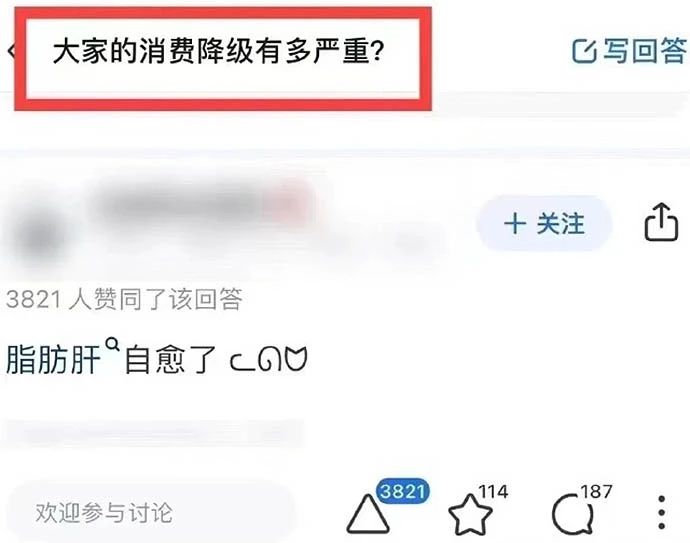Upvote the answer with the triangle icon
Viewport: 690px width, 543px height.
click(x=368, y=514)
